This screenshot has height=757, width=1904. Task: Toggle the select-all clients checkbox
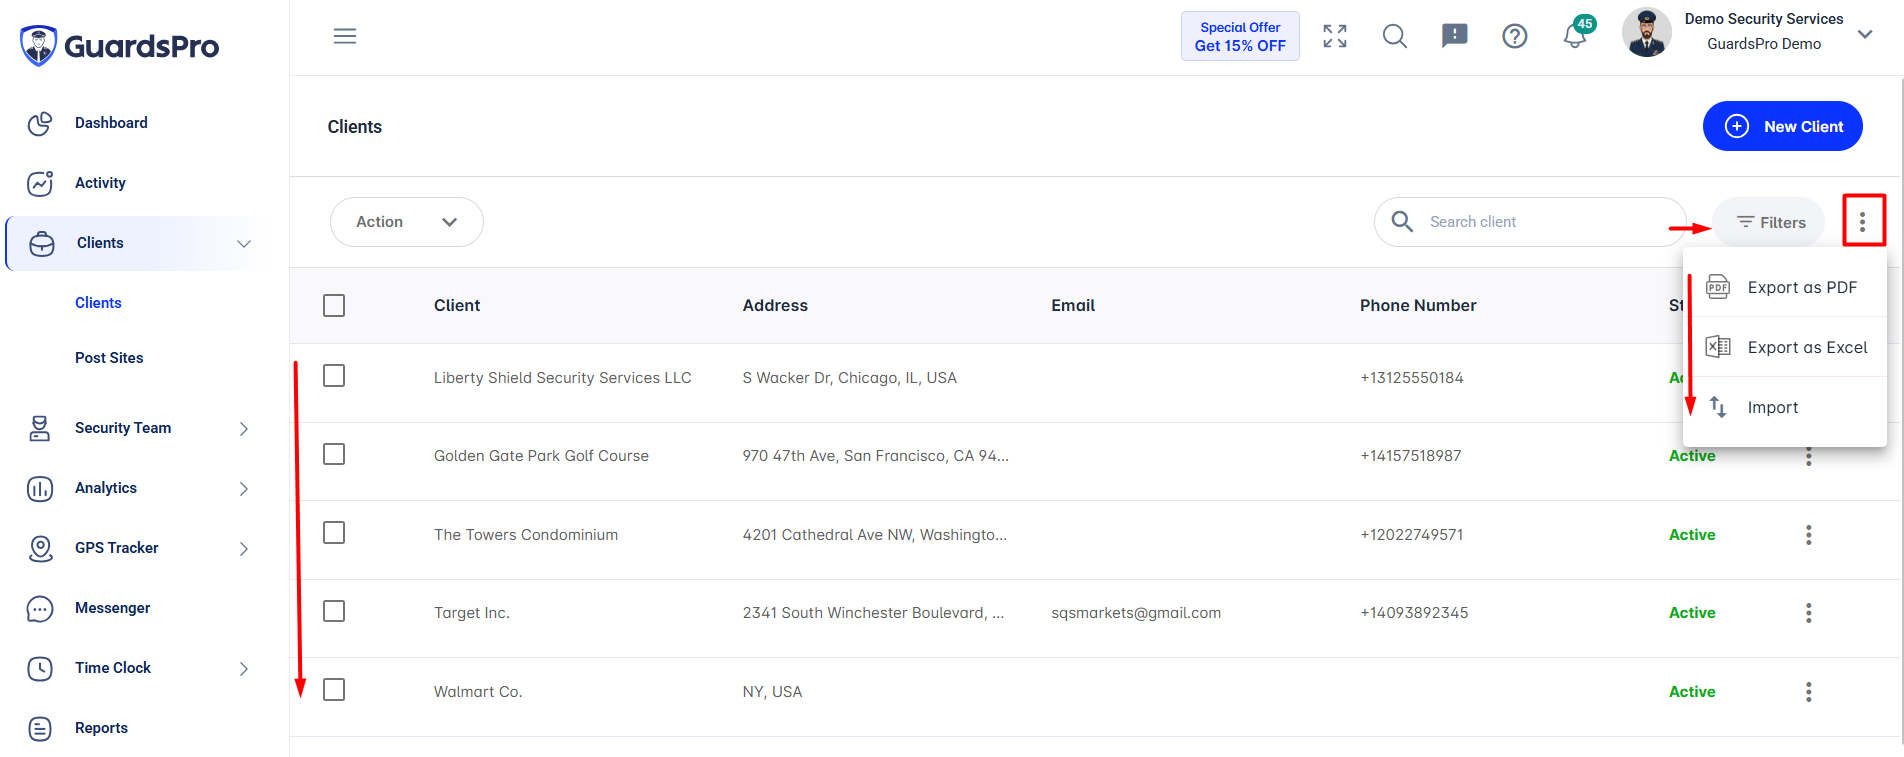pos(334,305)
